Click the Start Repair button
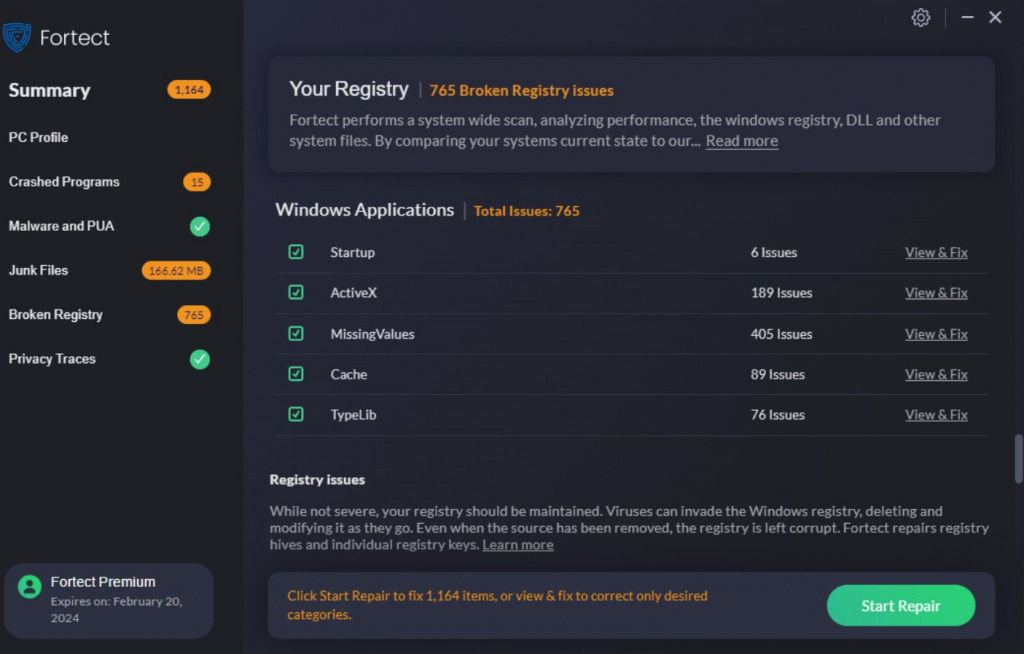This screenshot has width=1024, height=654. pyautogui.click(x=901, y=606)
